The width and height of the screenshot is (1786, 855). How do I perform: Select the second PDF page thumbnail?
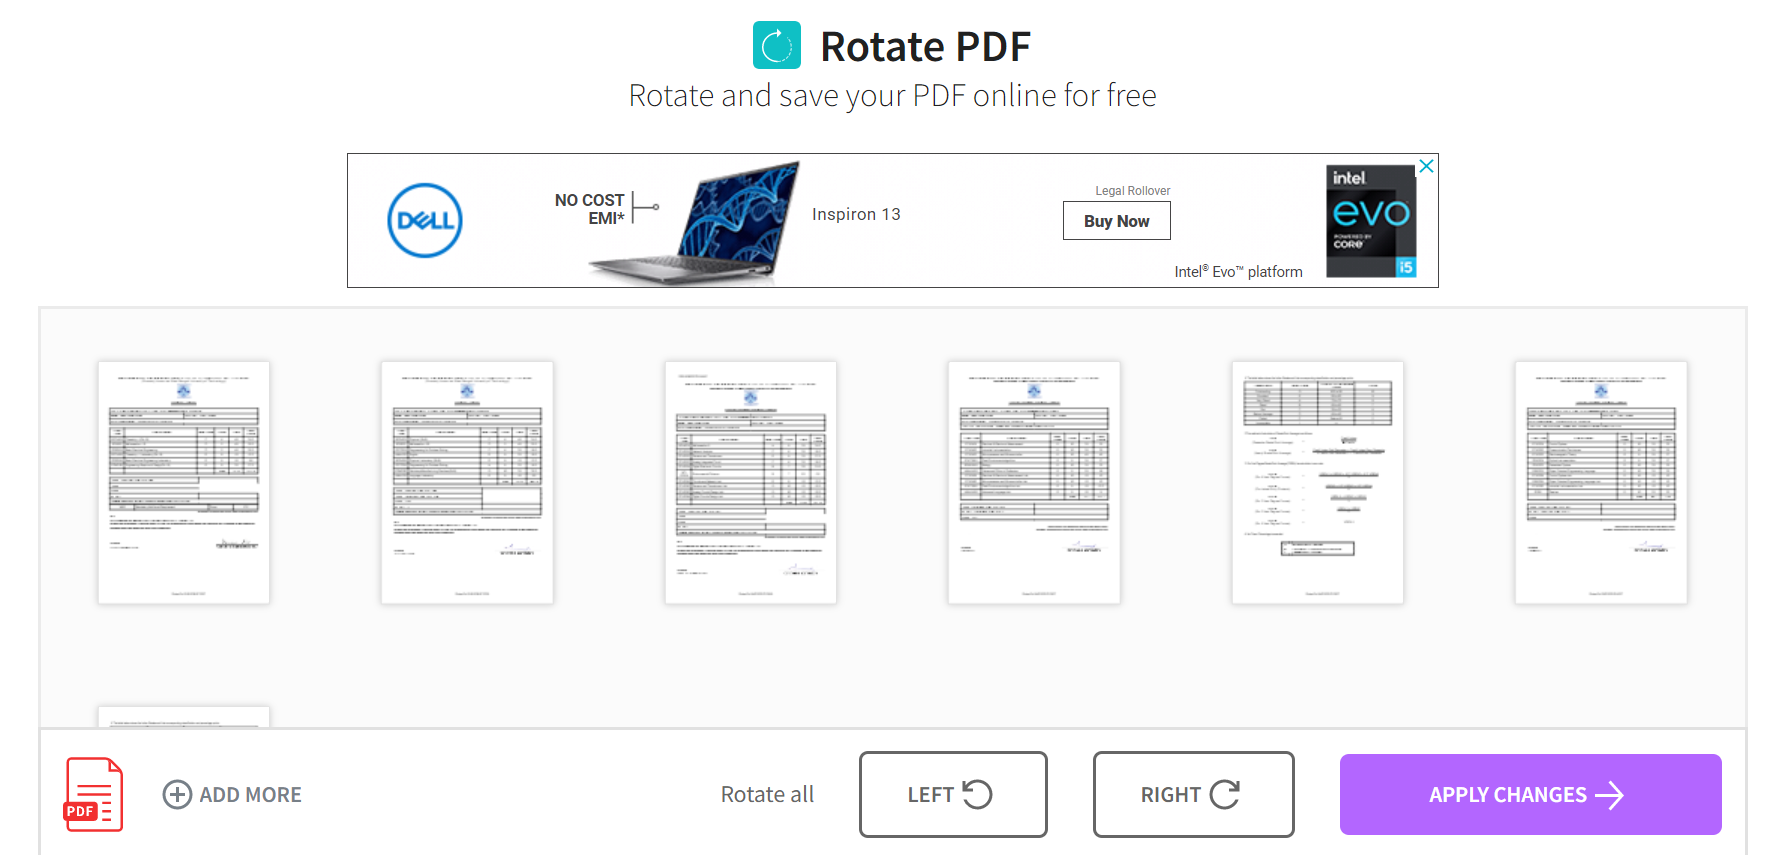click(467, 482)
